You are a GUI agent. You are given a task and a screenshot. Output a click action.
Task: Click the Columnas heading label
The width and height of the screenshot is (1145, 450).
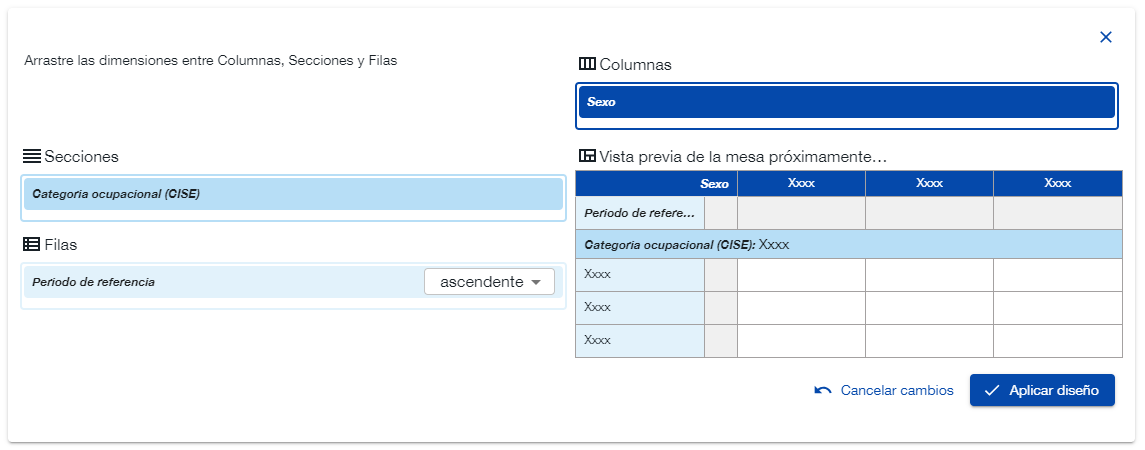click(x=635, y=65)
